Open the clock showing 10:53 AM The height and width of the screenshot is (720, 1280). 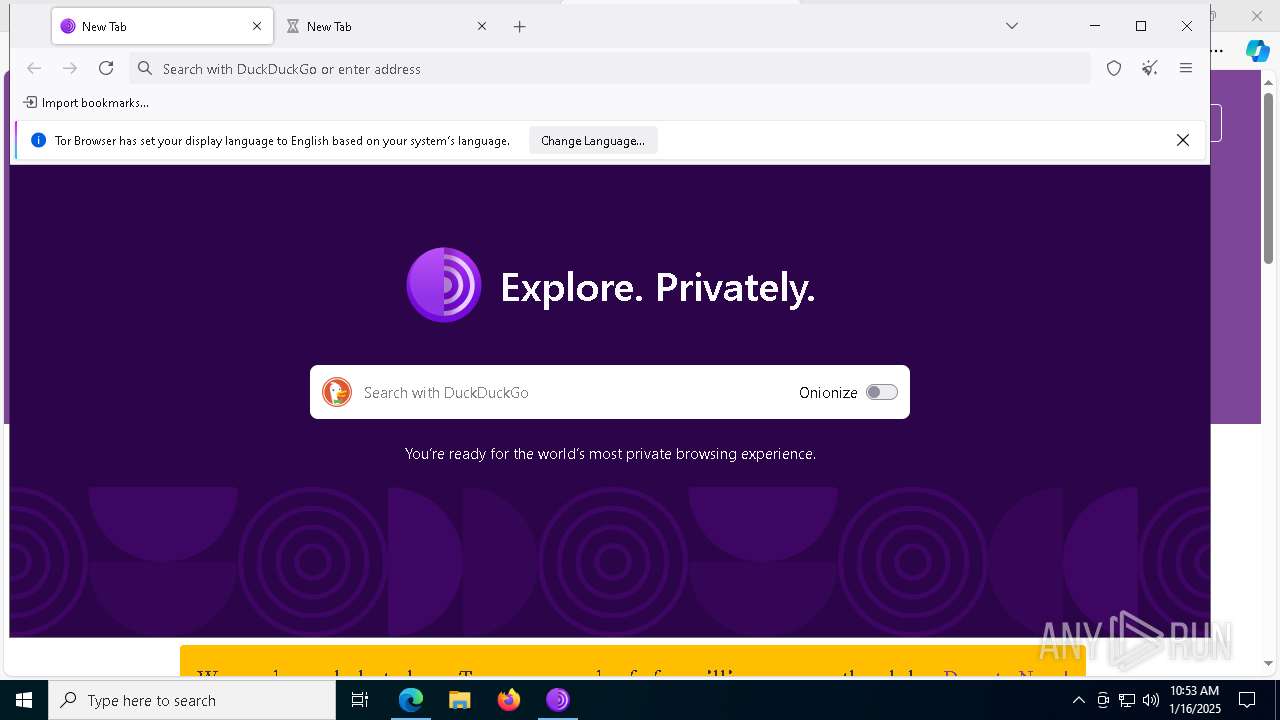tap(1194, 700)
